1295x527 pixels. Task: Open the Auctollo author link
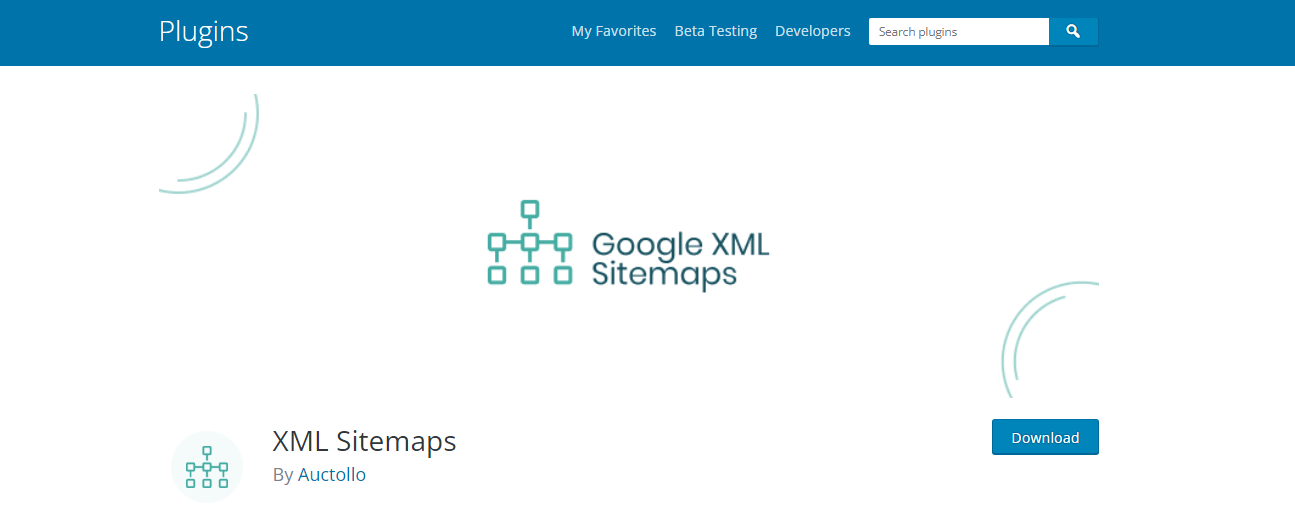tap(332, 475)
